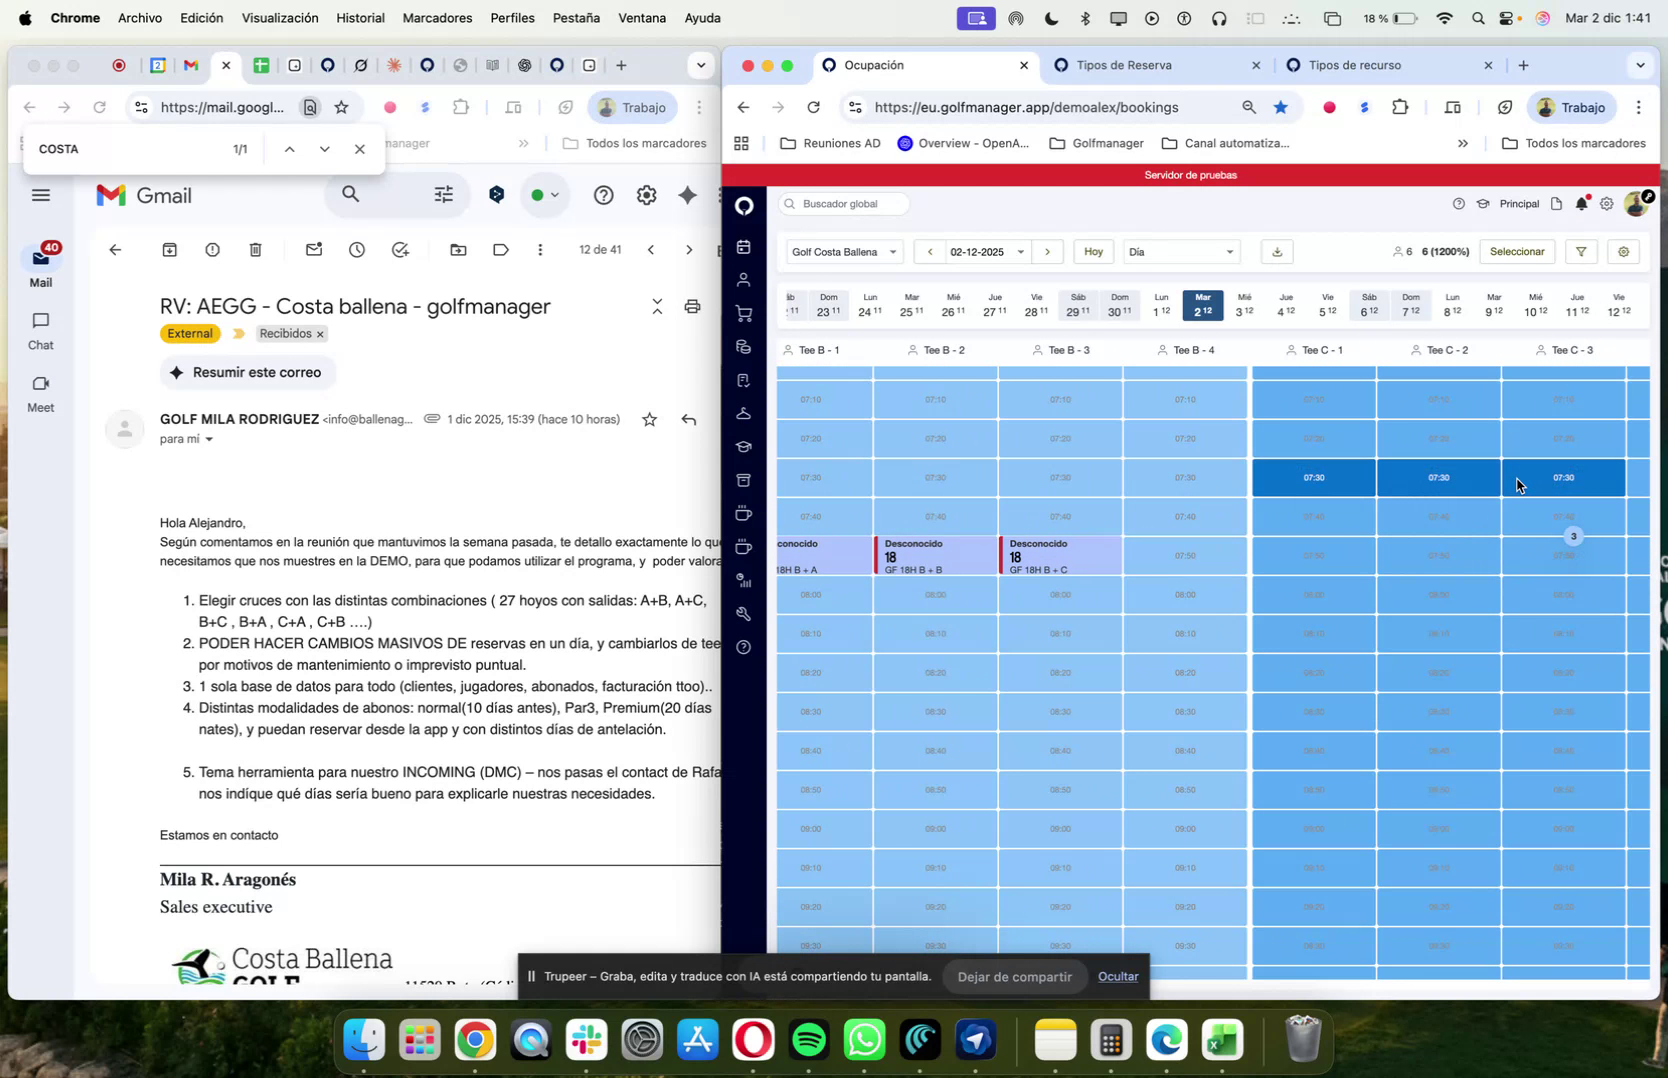Expand the Día view selector dropdown

click(1180, 252)
